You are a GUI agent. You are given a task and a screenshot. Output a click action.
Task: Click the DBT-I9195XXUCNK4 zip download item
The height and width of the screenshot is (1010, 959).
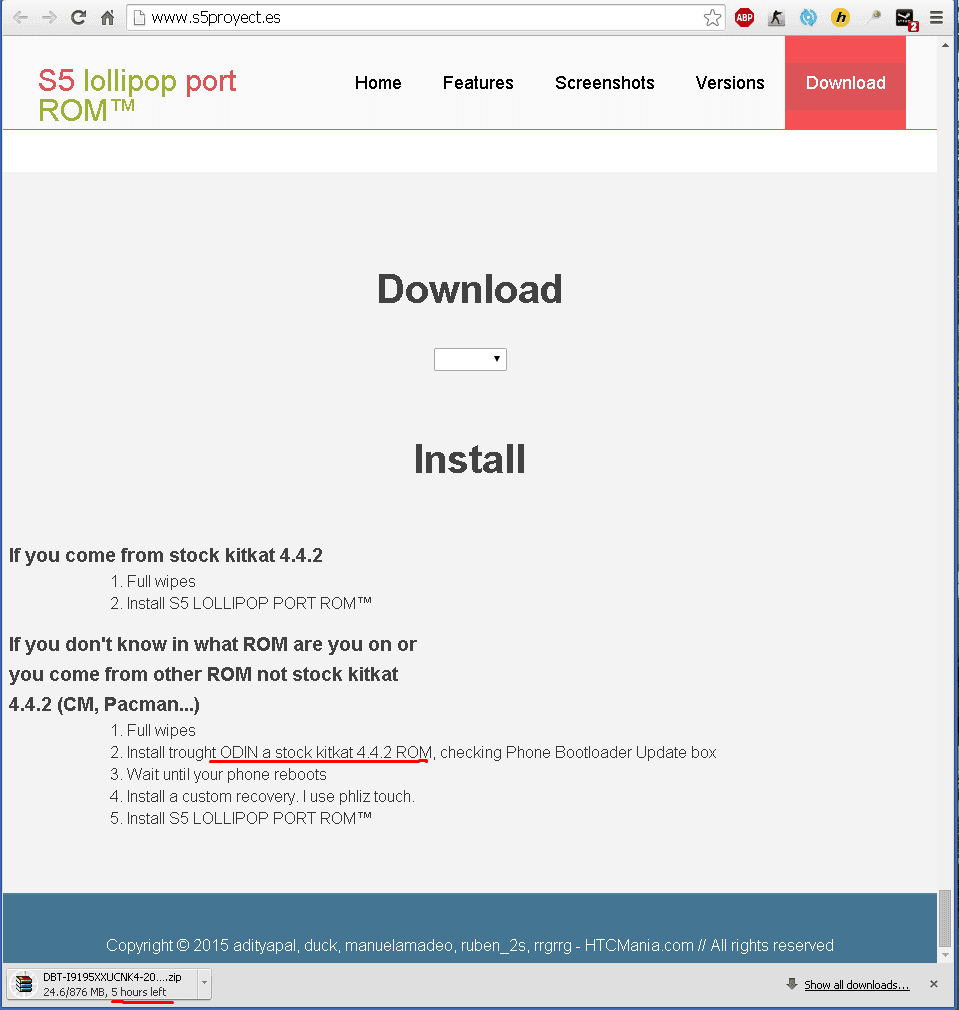tap(109, 984)
